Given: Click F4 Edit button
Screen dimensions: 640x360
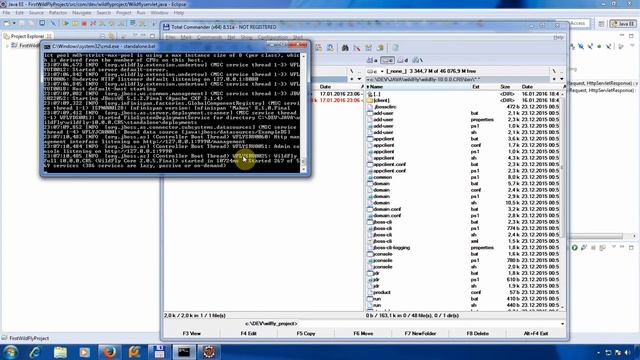Looking at the screenshot, I should [x=249, y=333].
